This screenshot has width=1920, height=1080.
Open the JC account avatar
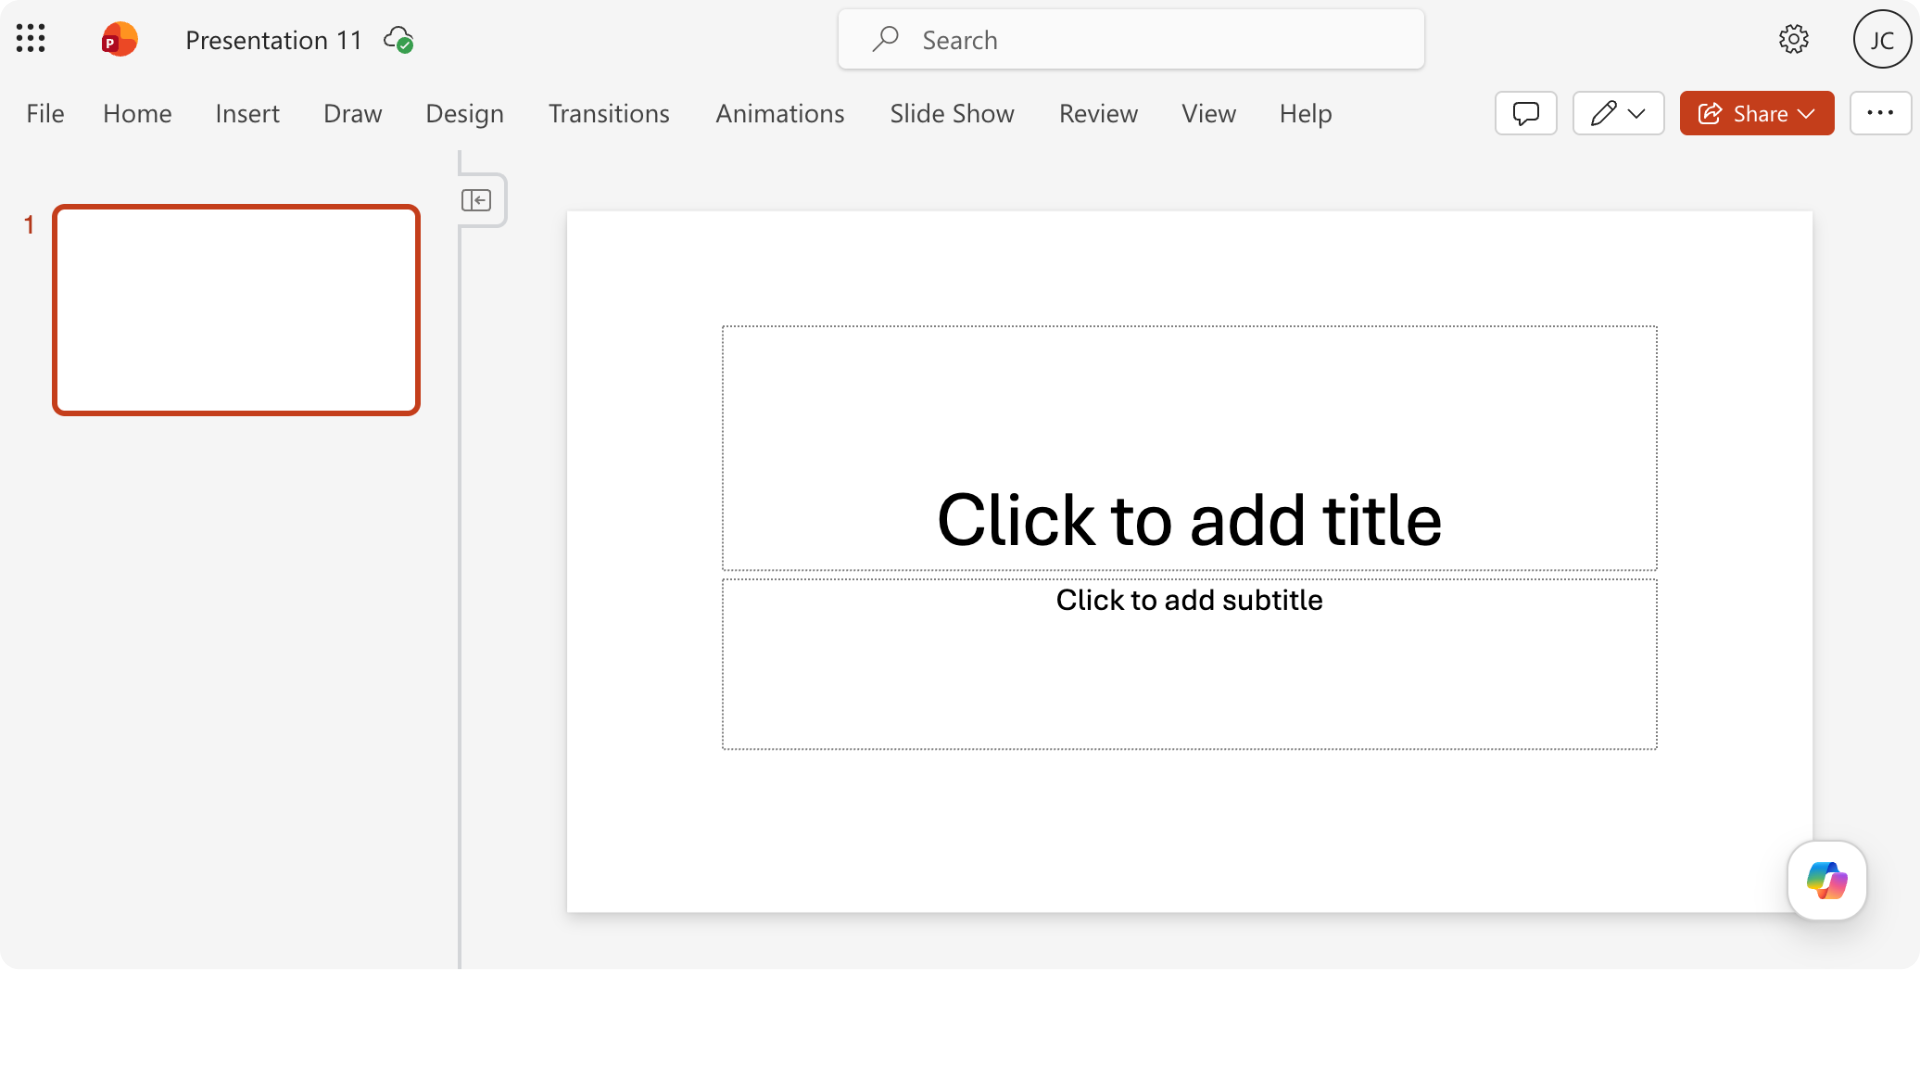click(1882, 39)
